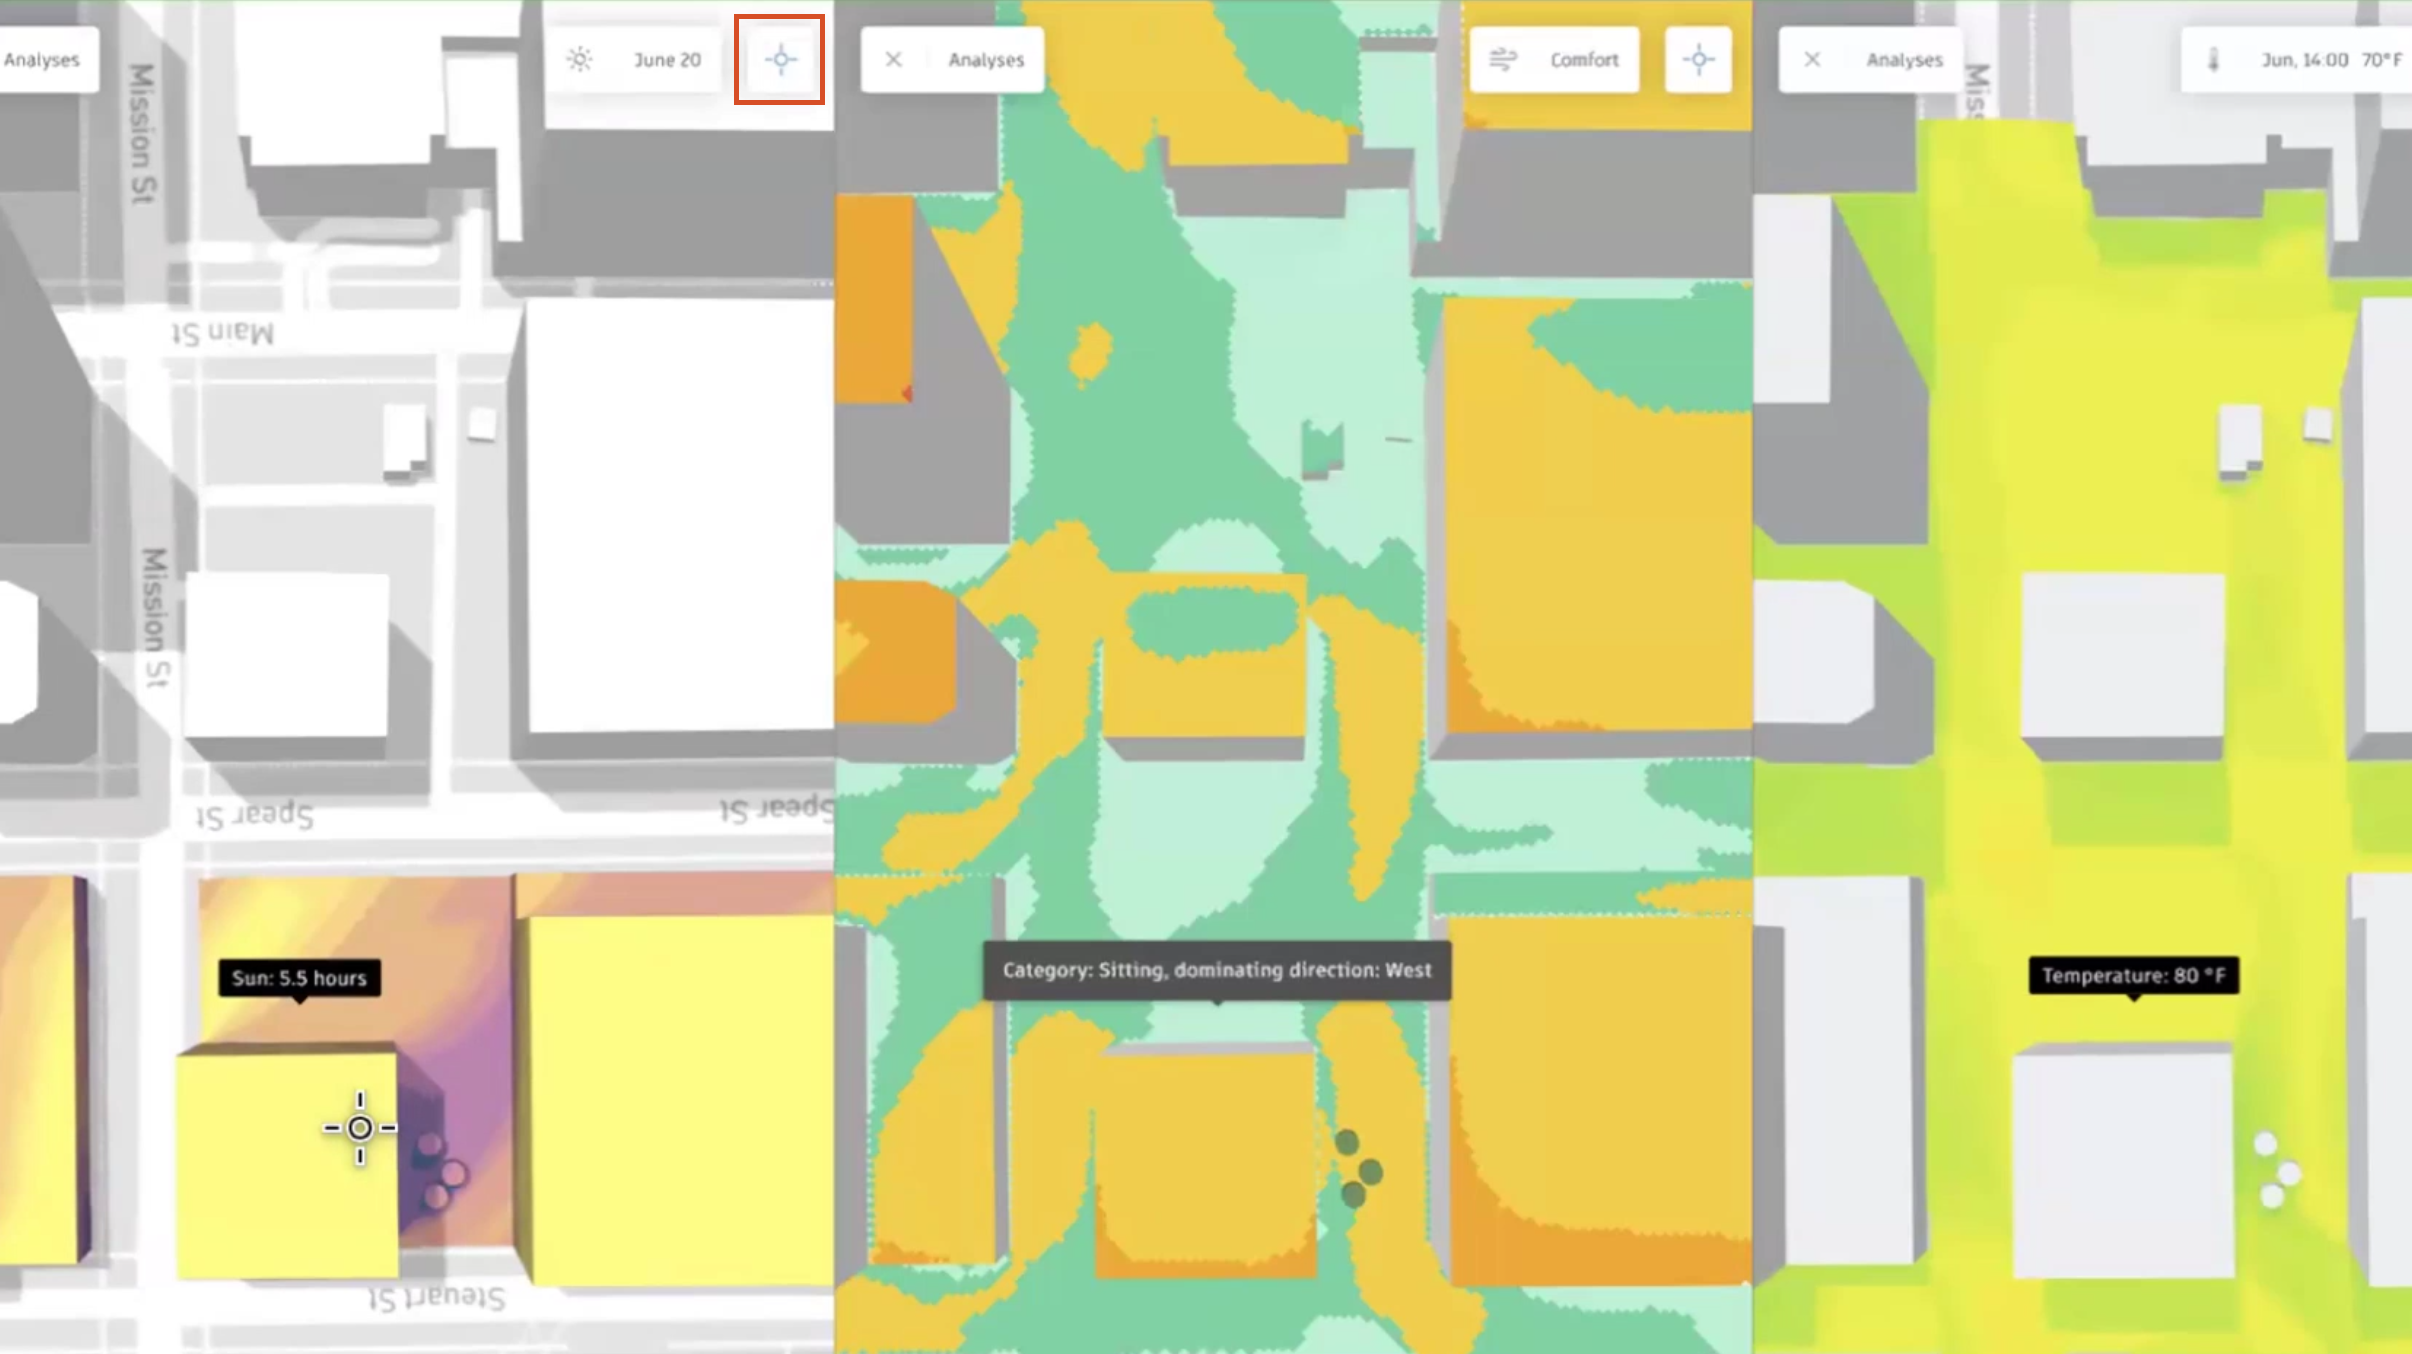Click the move/navigate crosshair icon left panel
This screenshot has height=1354, width=2412.
pos(780,58)
